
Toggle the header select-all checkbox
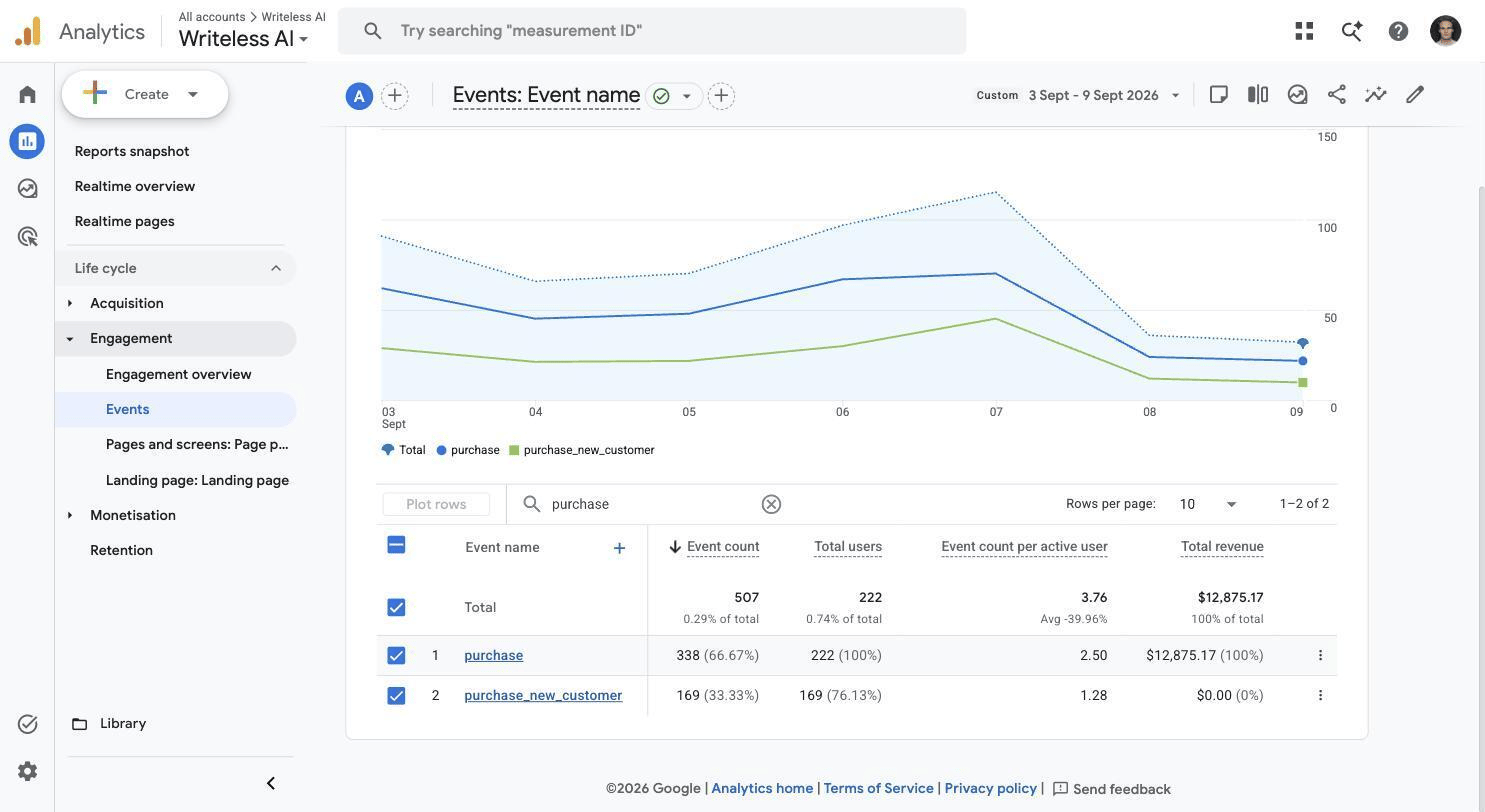pyautogui.click(x=396, y=545)
